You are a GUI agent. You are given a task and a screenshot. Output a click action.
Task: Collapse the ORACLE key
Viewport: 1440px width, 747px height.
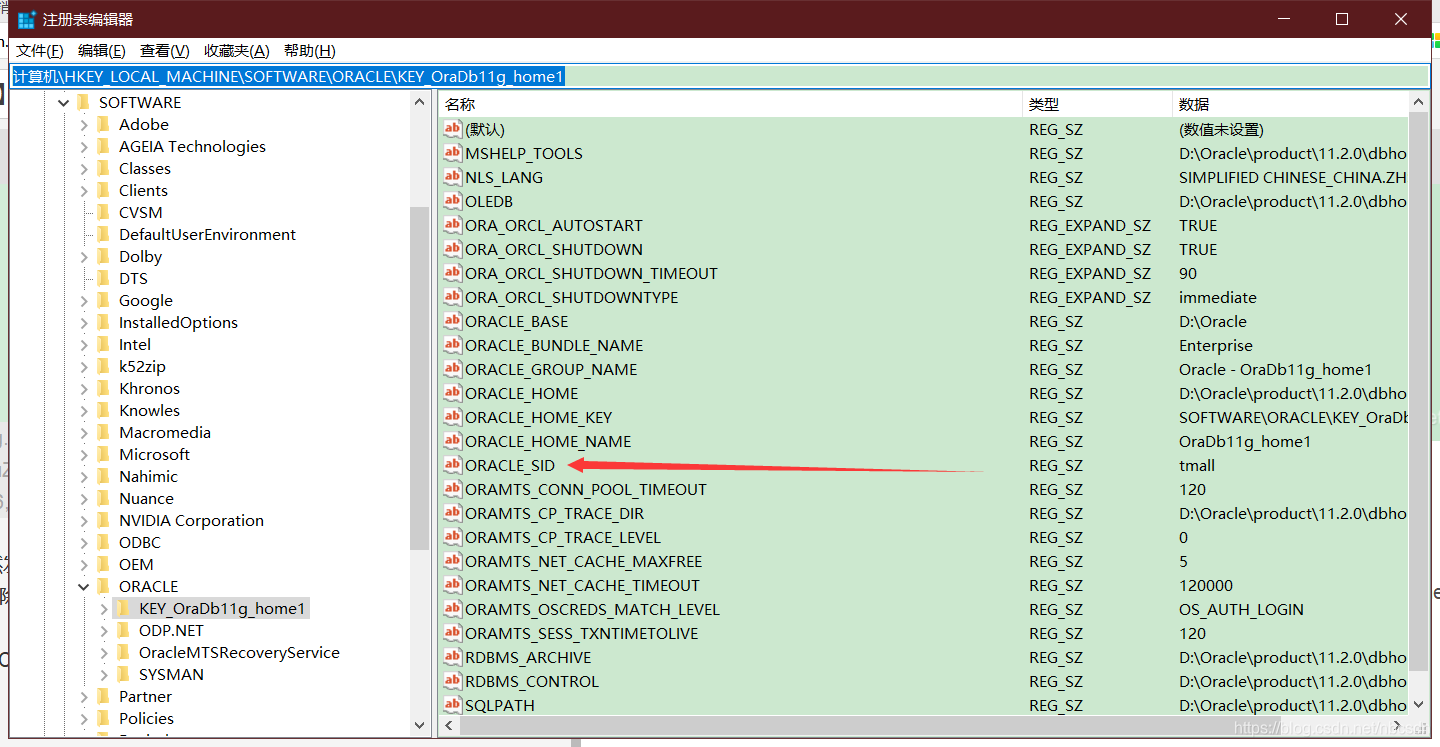tap(84, 586)
